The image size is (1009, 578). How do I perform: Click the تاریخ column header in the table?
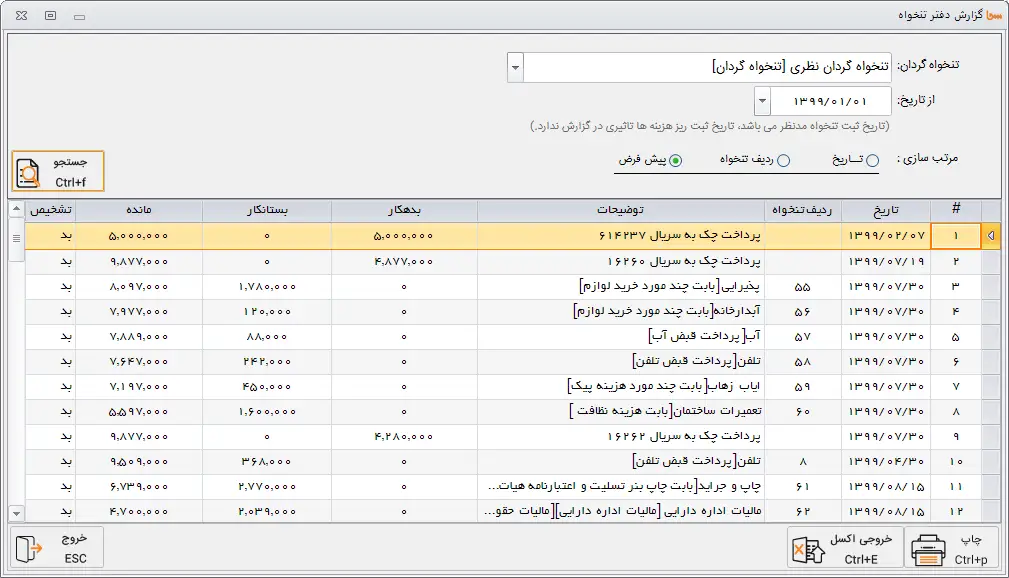click(x=886, y=210)
